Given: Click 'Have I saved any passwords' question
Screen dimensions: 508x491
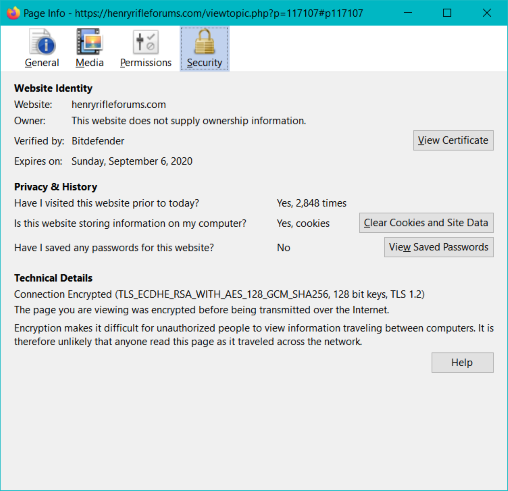Looking at the screenshot, I should pos(114,248).
